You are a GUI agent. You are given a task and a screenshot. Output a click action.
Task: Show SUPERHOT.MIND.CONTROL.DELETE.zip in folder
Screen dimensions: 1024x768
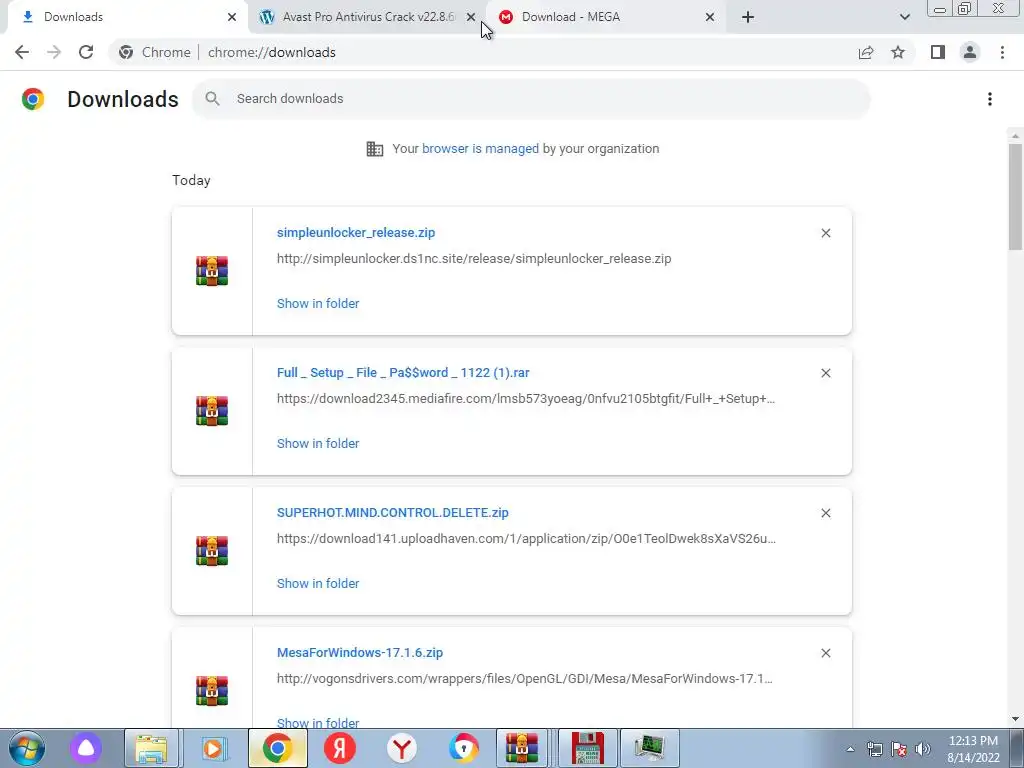click(317, 583)
